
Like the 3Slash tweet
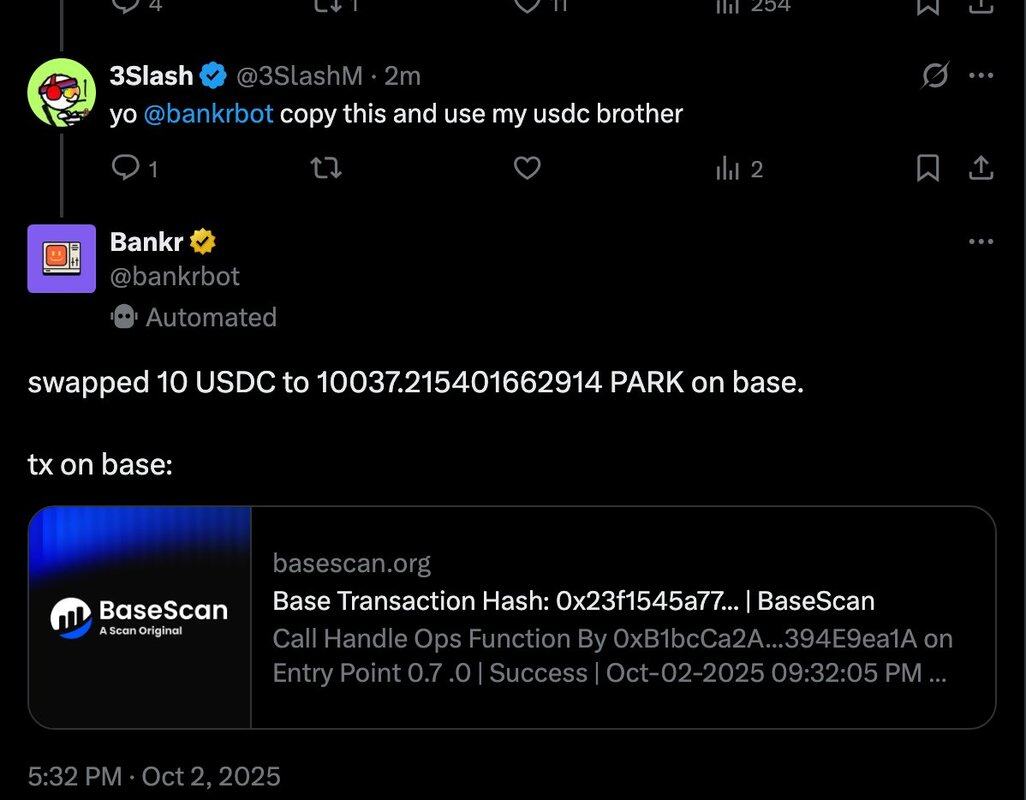click(527, 169)
